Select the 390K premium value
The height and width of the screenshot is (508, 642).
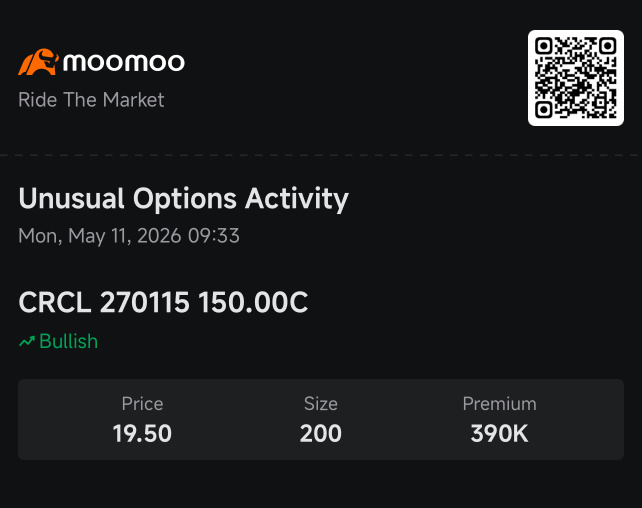tap(500, 433)
